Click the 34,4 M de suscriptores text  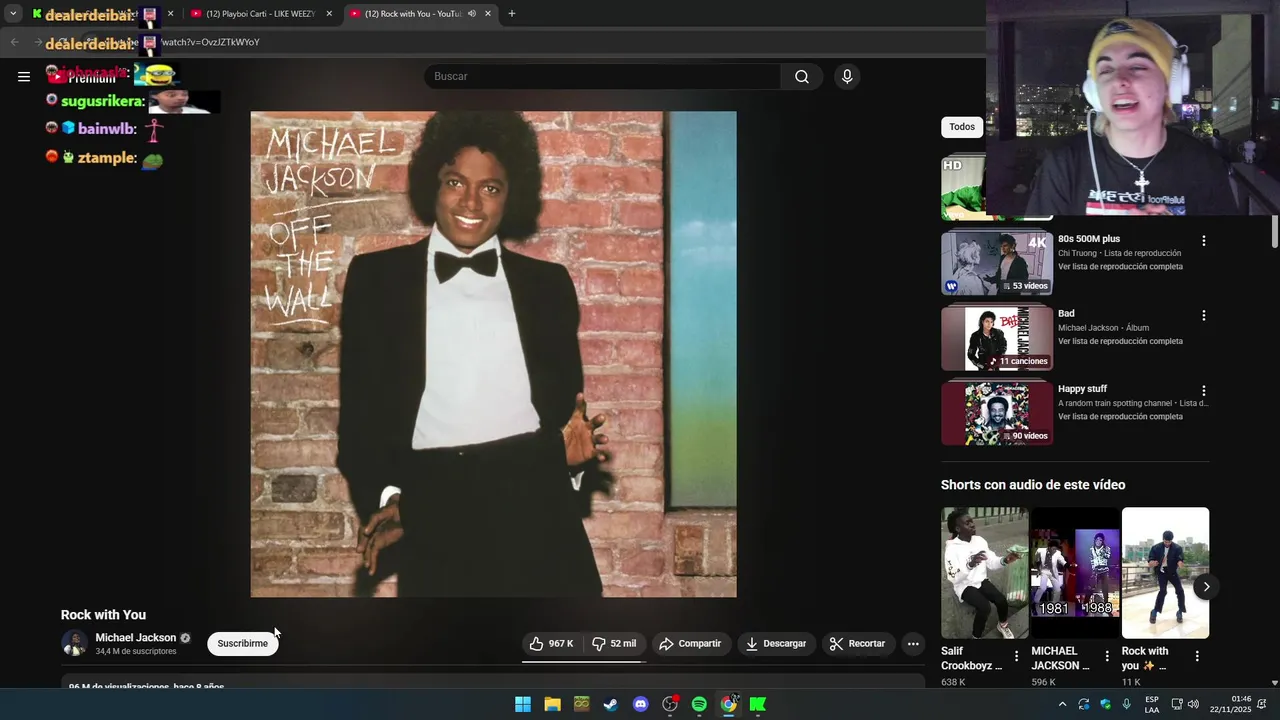point(136,652)
